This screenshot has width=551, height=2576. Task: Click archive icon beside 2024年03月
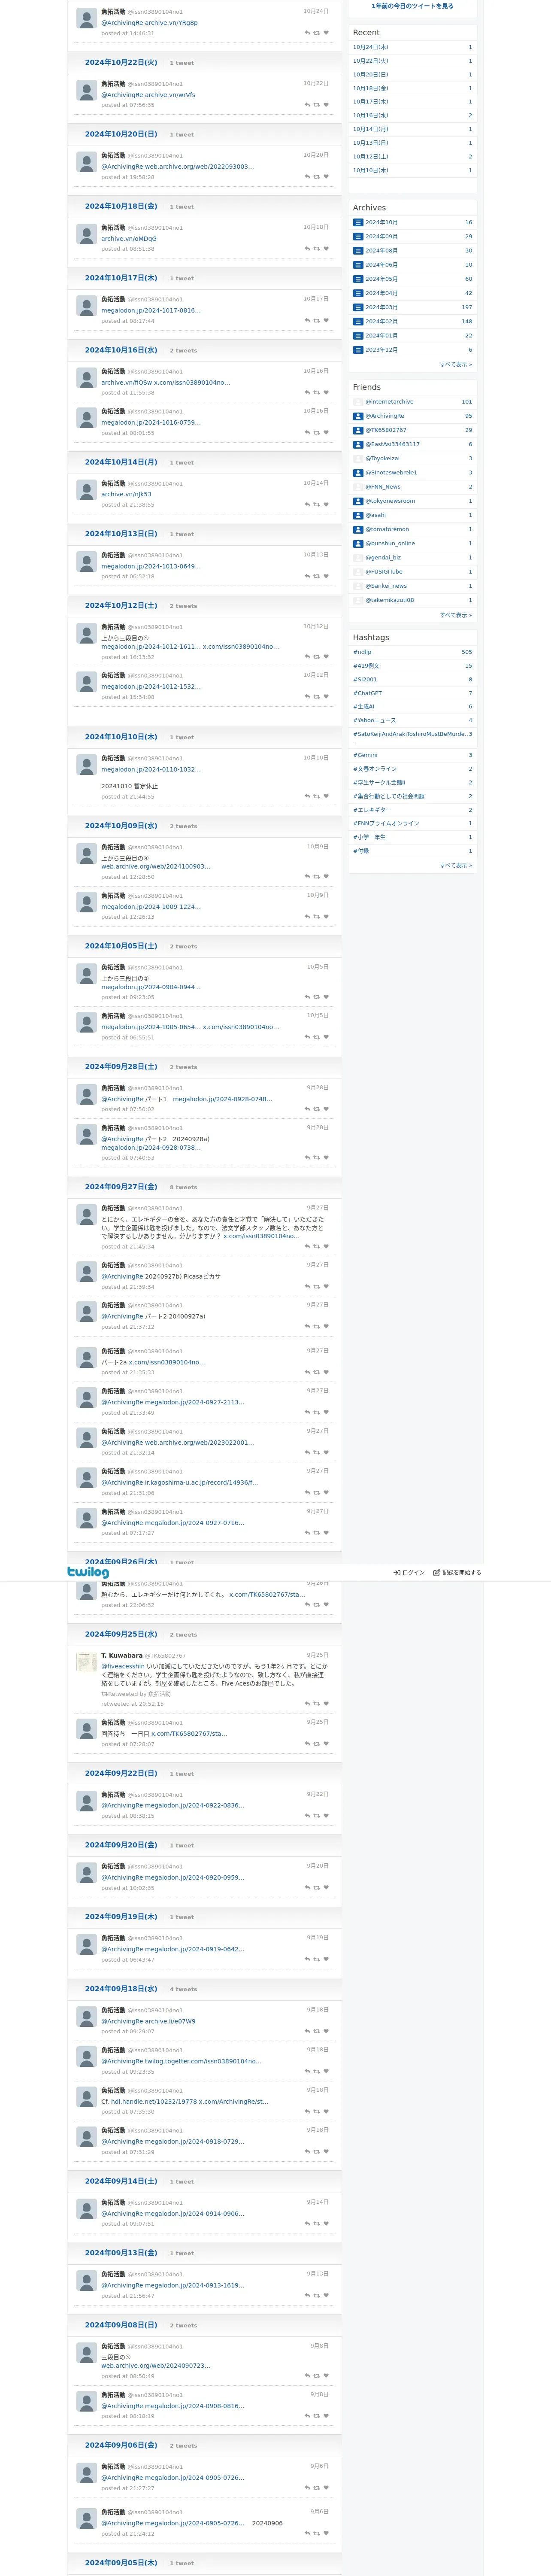pyautogui.click(x=358, y=308)
